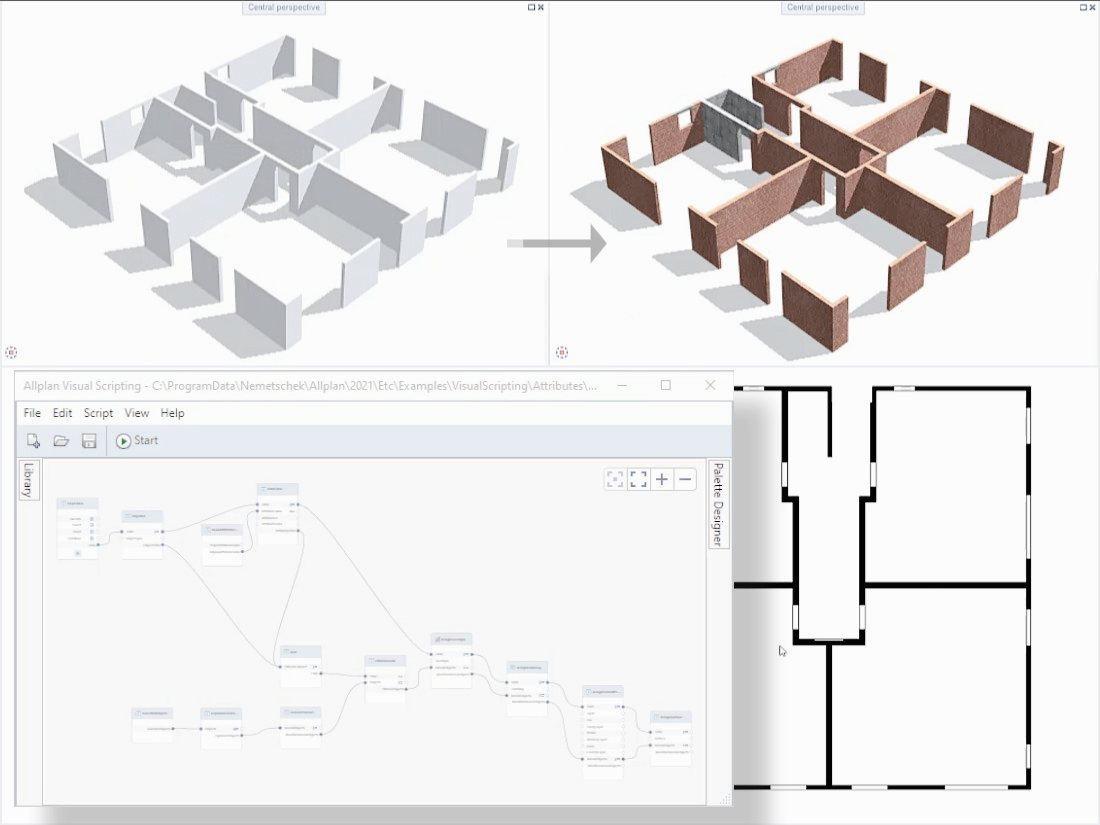1100x825 pixels.
Task: Toggle maximize on the left Central perspective viewport
Action: coord(533,7)
